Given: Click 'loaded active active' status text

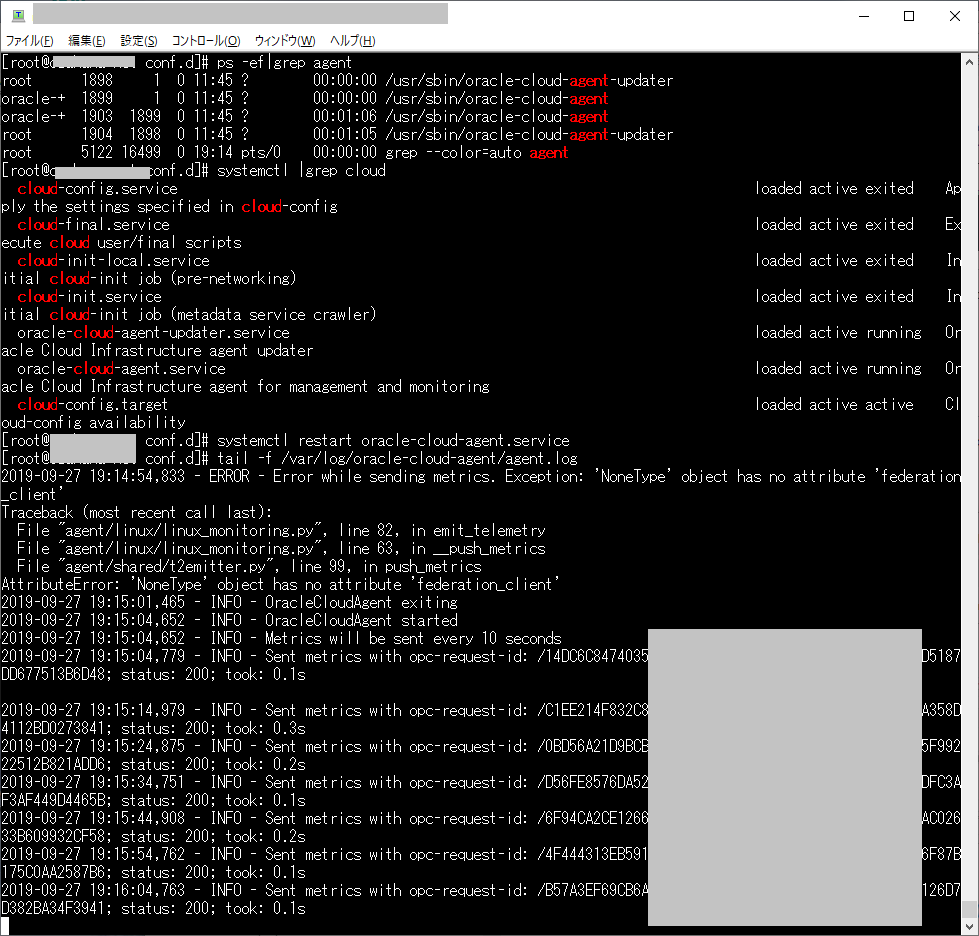Looking at the screenshot, I should coord(834,405).
